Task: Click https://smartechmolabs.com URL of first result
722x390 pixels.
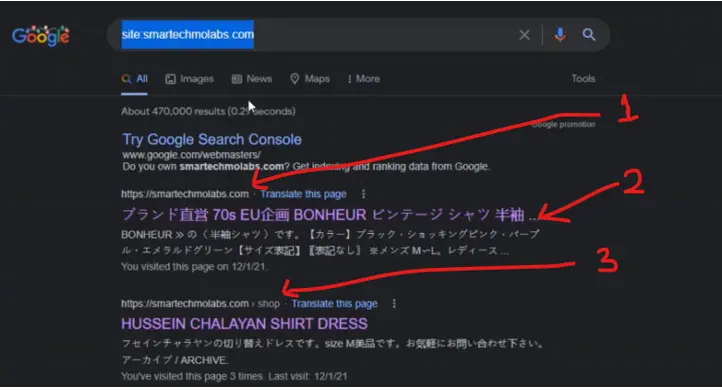Action: point(185,194)
